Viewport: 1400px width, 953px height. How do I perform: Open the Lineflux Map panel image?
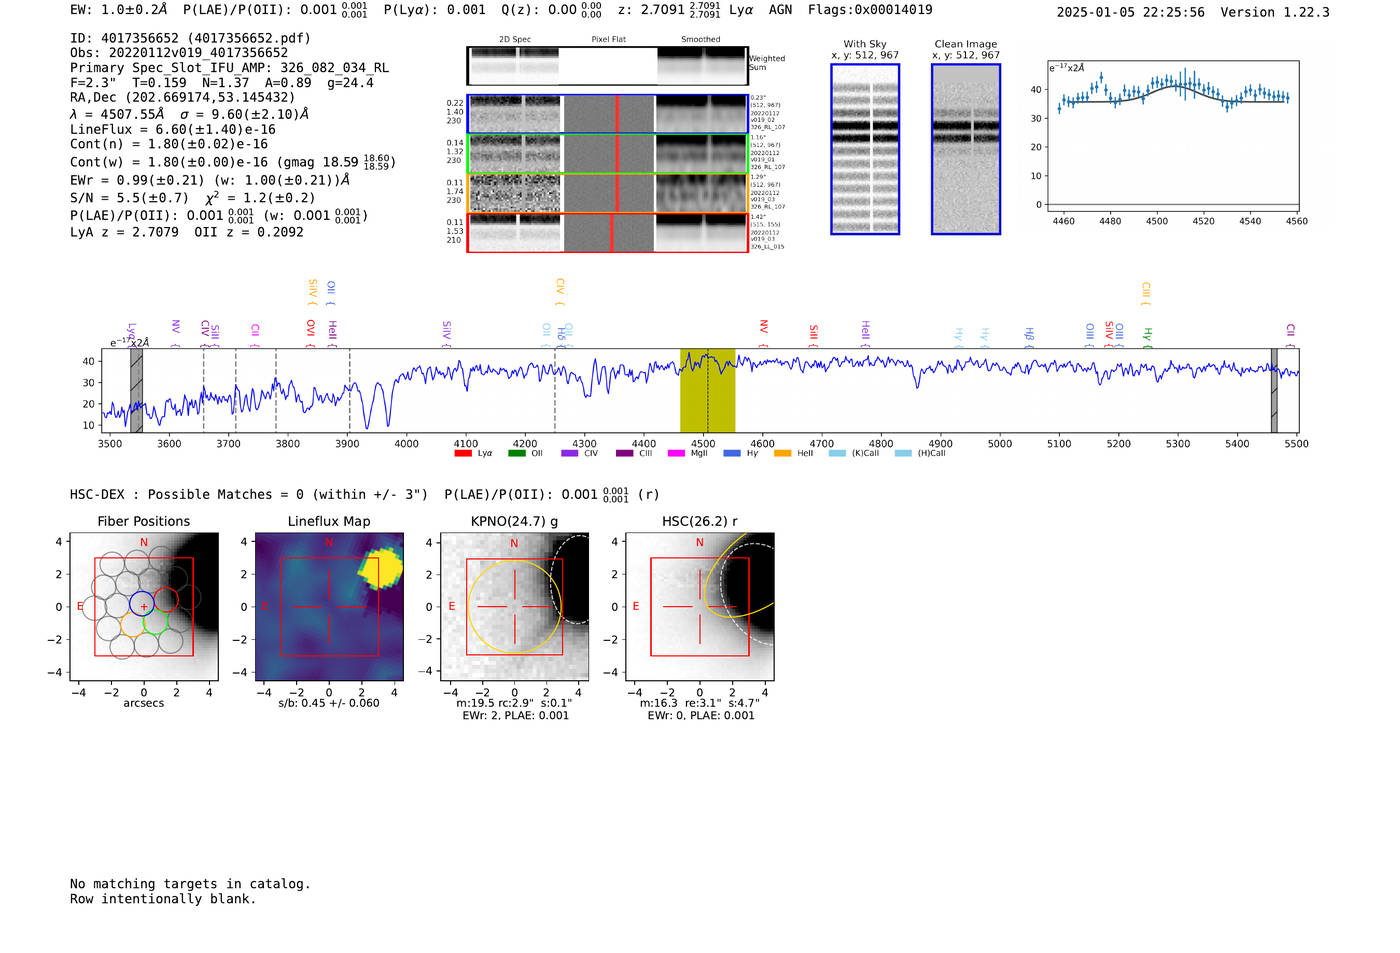329,608
